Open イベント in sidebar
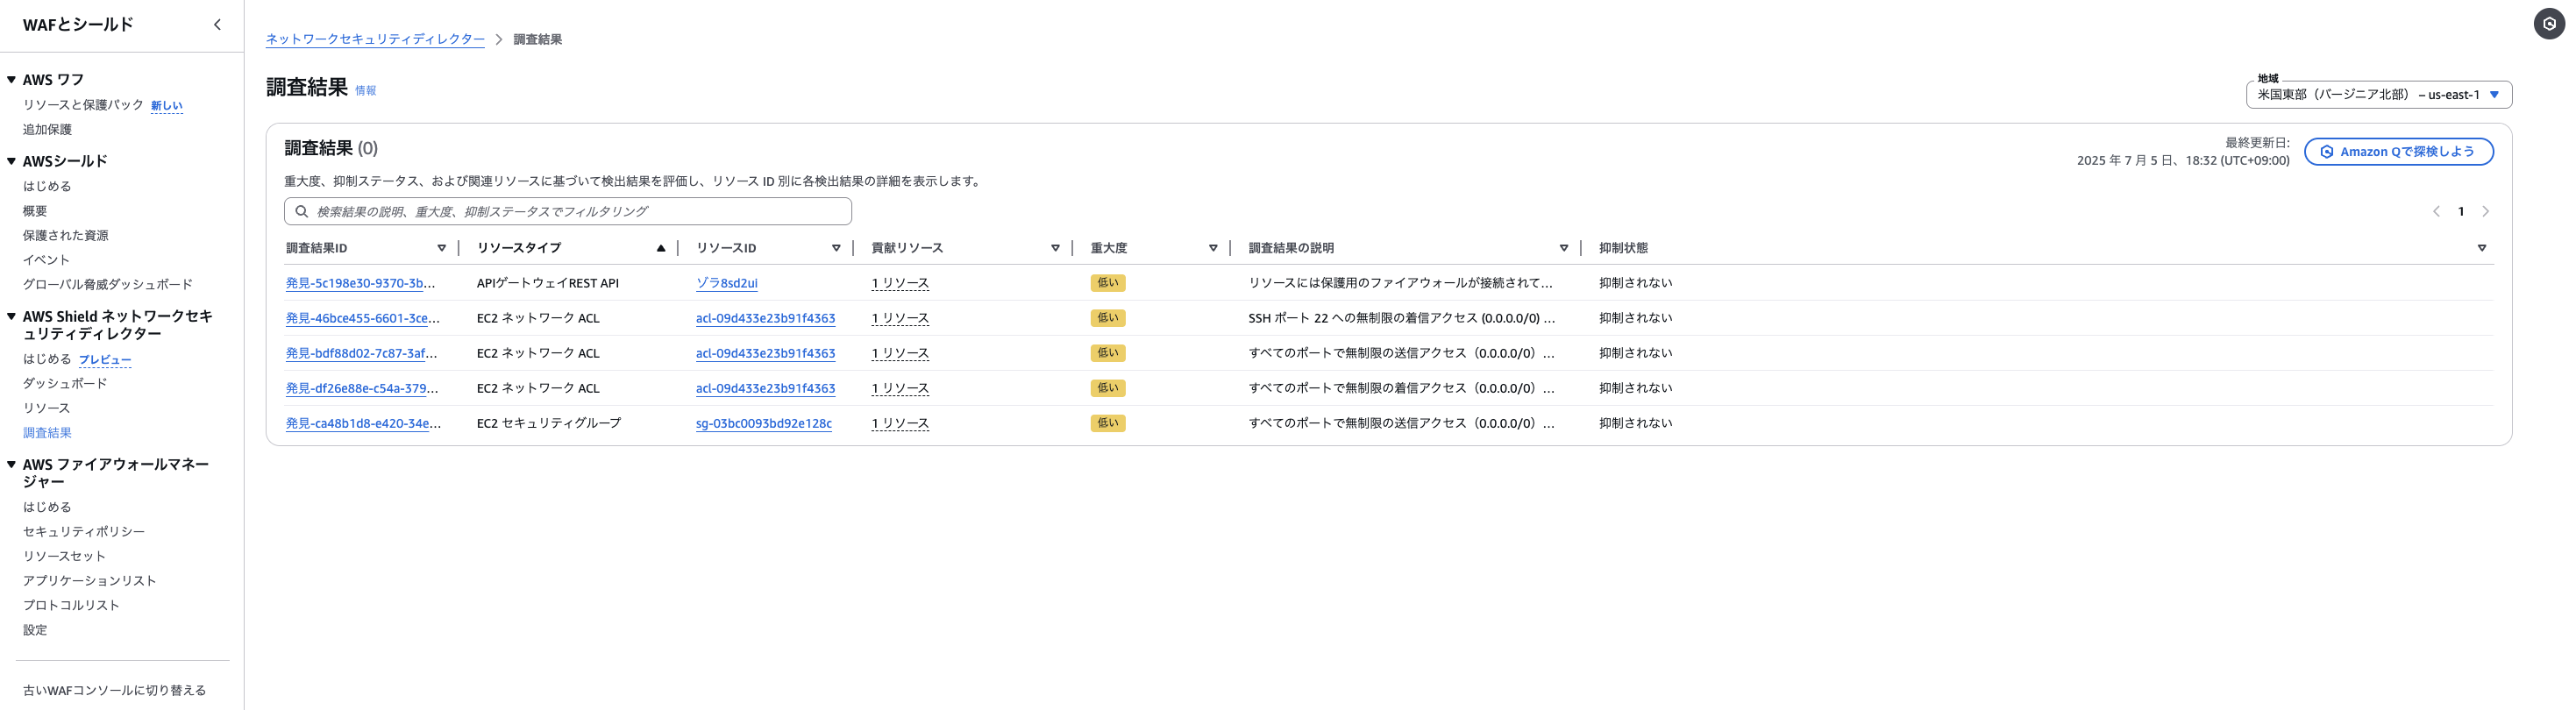The width and height of the screenshot is (2576, 710). (46, 260)
